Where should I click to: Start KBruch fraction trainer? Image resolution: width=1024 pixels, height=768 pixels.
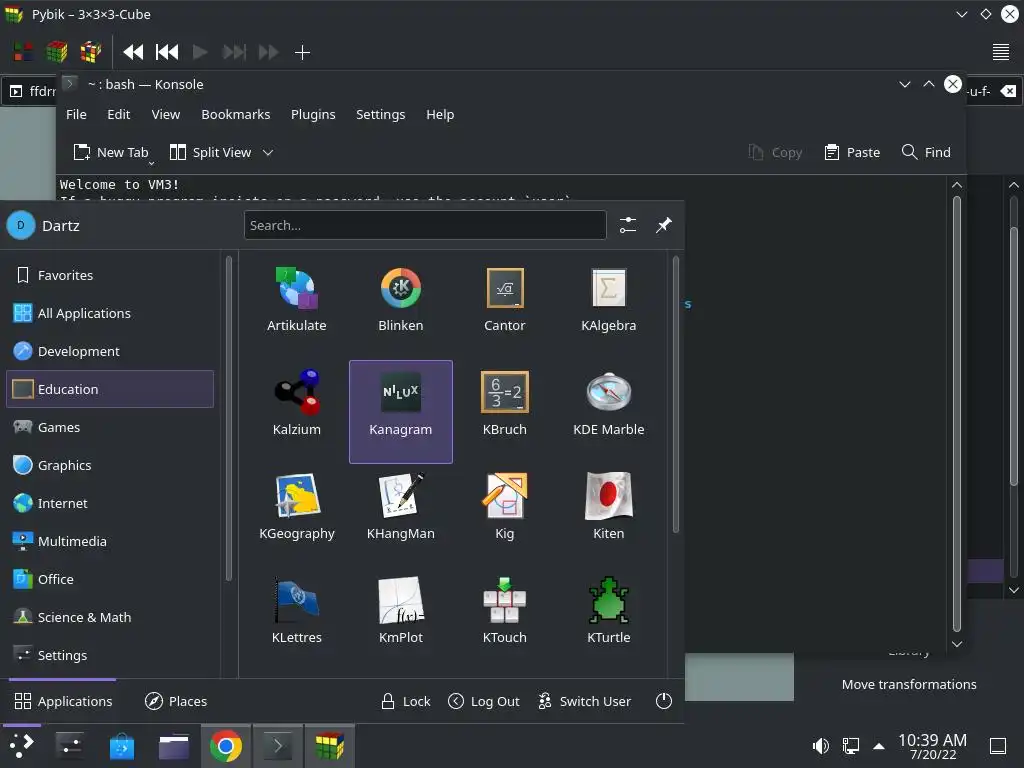504,404
